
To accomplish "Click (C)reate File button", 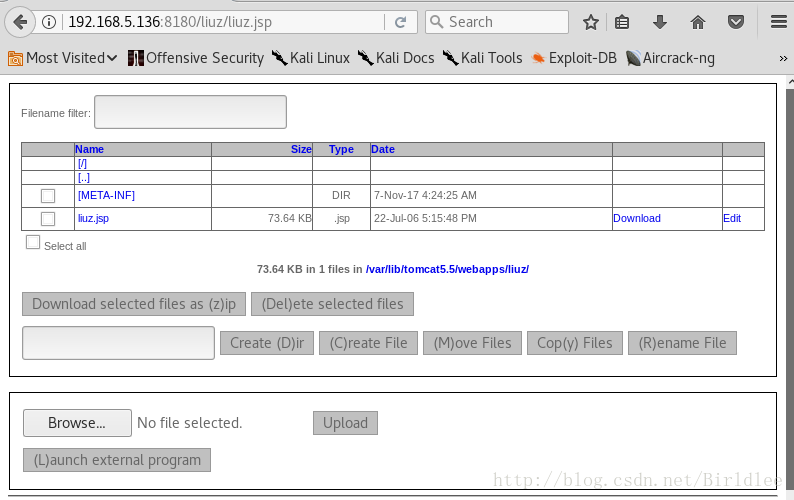I will click(x=368, y=343).
